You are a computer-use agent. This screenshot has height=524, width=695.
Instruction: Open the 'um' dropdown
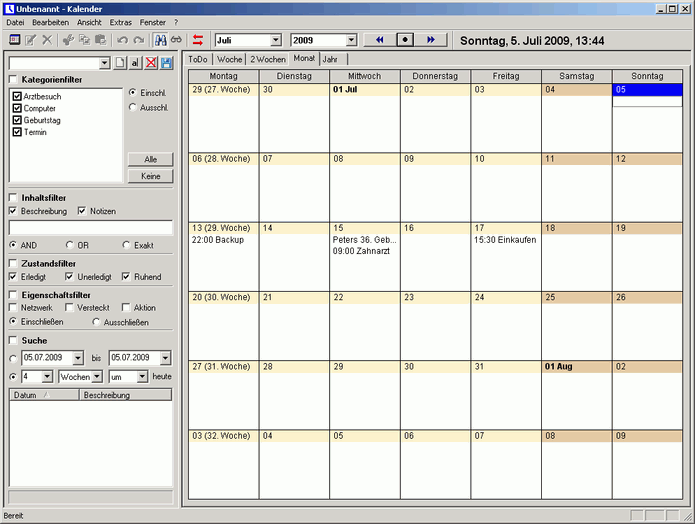pos(142,377)
